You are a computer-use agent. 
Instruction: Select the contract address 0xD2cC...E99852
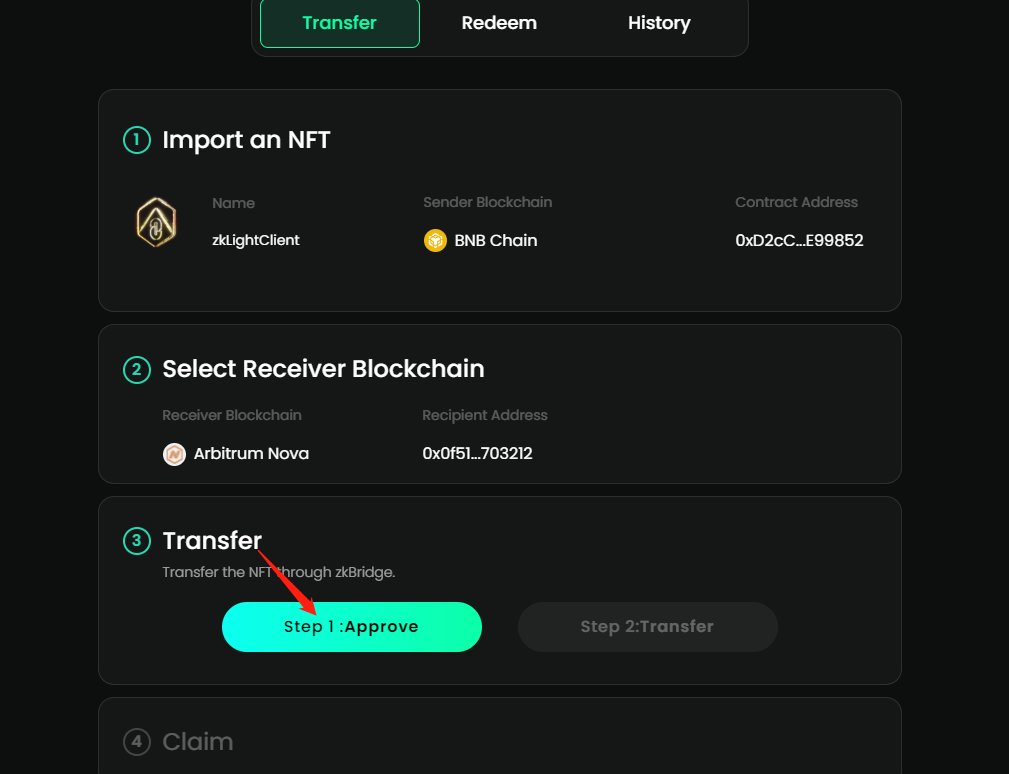799,240
